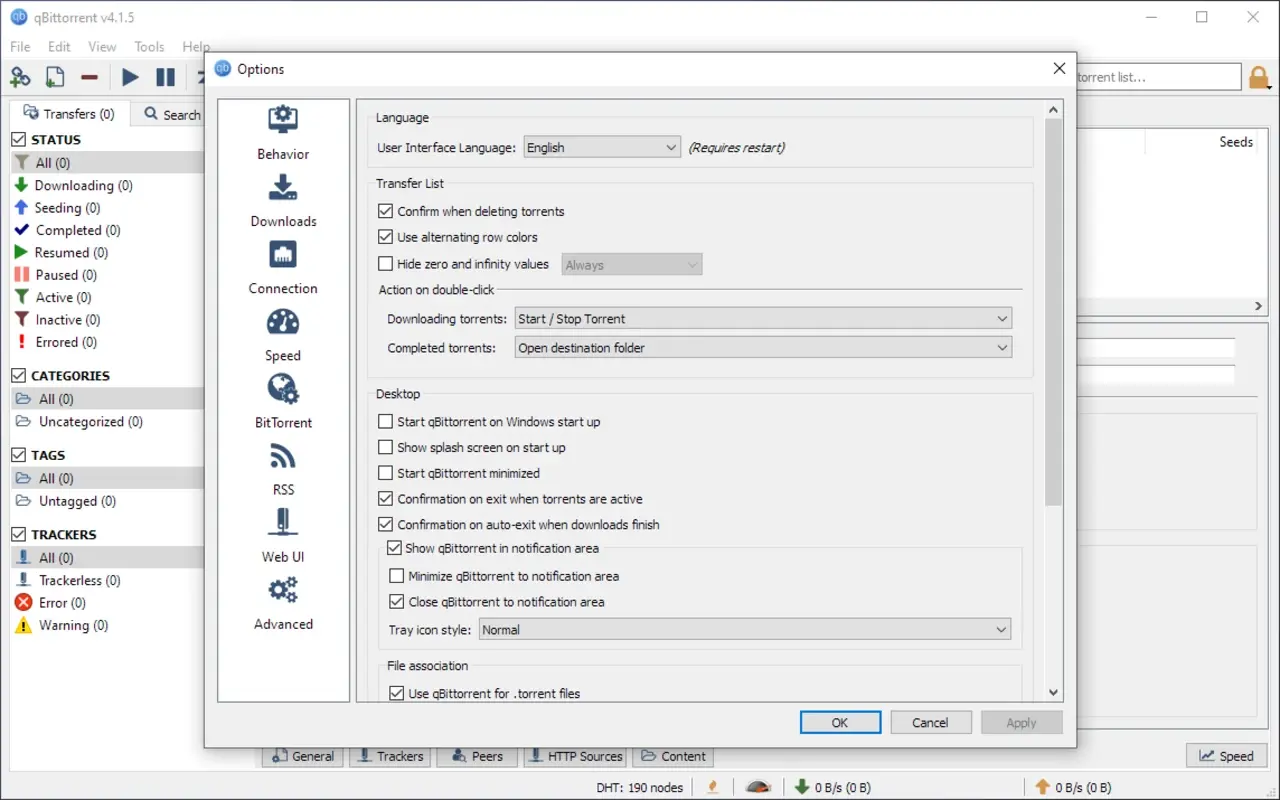Open the Web UI settings section

coord(282,526)
